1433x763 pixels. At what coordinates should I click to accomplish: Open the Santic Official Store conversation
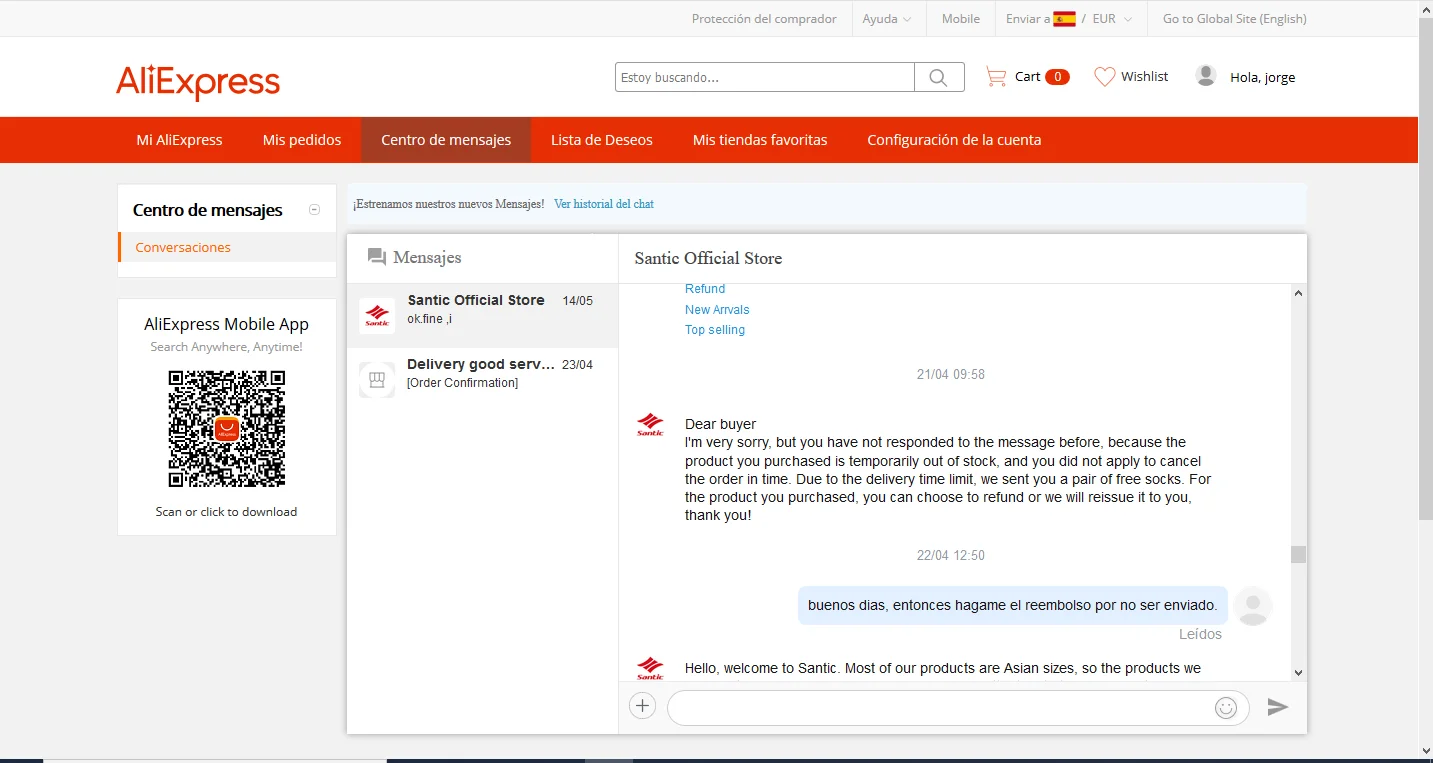482,316
